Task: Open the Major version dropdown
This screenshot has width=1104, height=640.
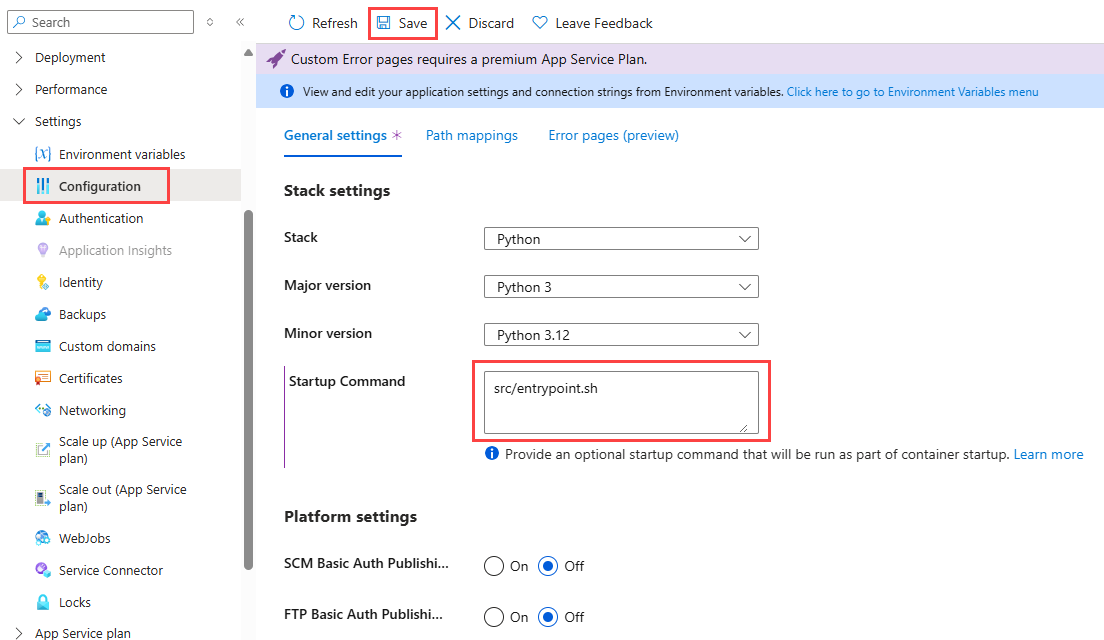Action: click(620, 286)
